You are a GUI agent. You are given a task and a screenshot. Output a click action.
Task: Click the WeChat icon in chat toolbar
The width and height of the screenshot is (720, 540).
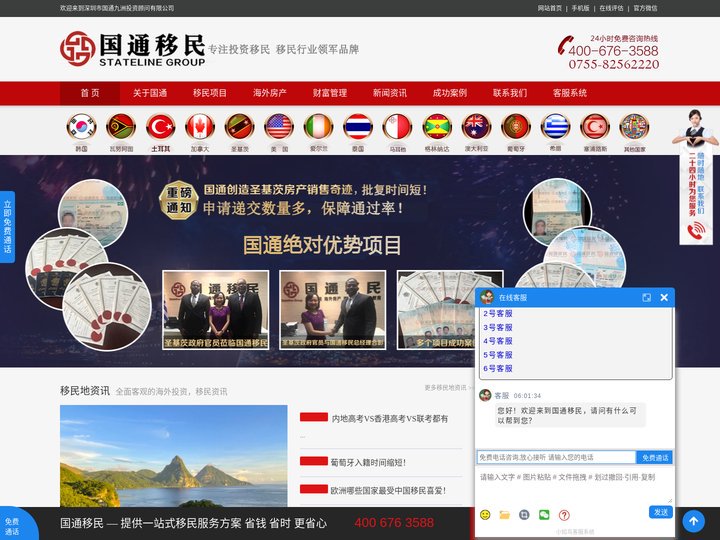click(x=544, y=515)
